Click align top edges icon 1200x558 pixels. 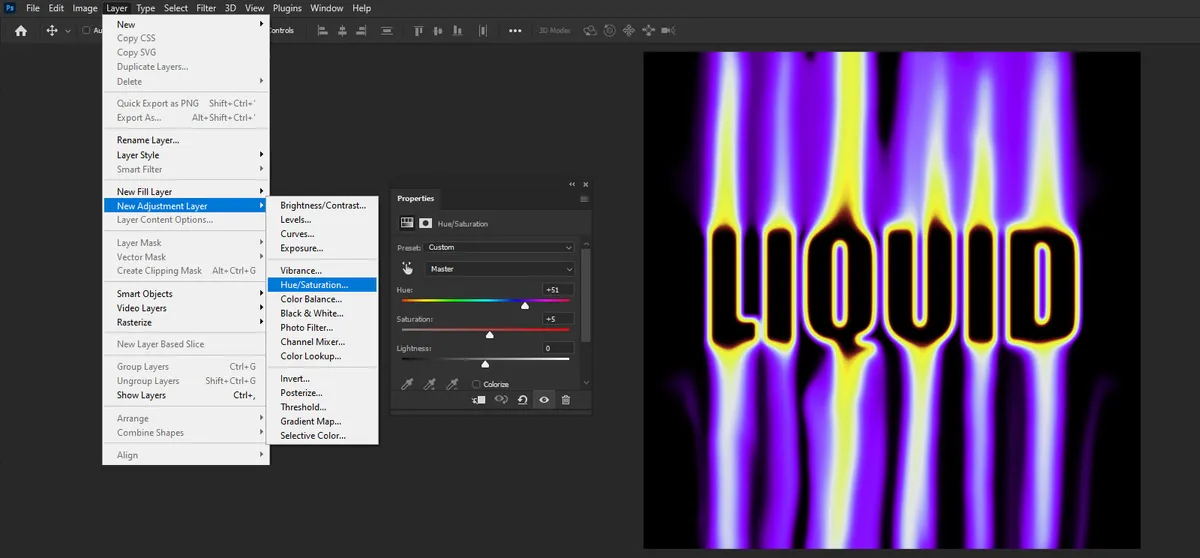(417, 31)
